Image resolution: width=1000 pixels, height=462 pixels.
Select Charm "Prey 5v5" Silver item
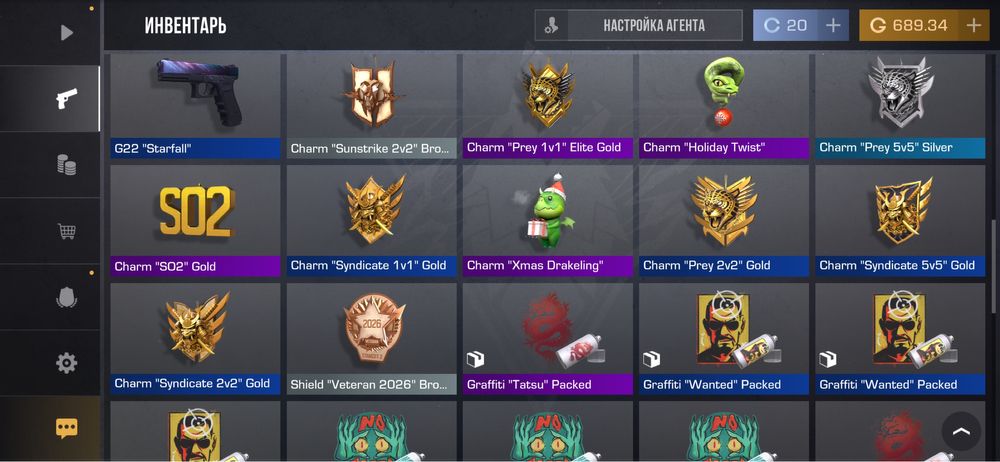[x=900, y=106]
